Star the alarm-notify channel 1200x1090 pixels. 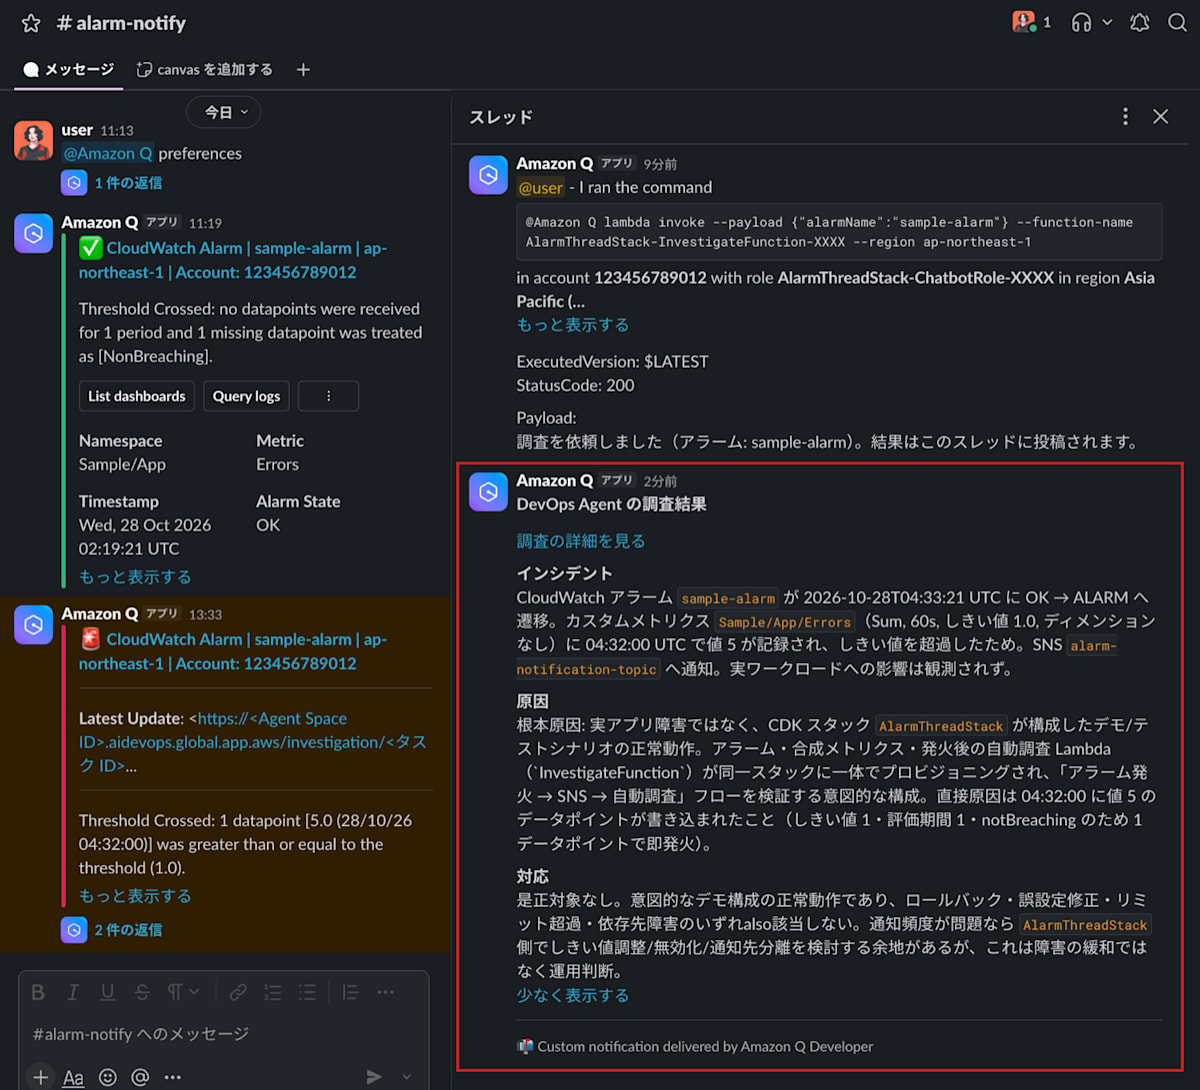coord(31,23)
